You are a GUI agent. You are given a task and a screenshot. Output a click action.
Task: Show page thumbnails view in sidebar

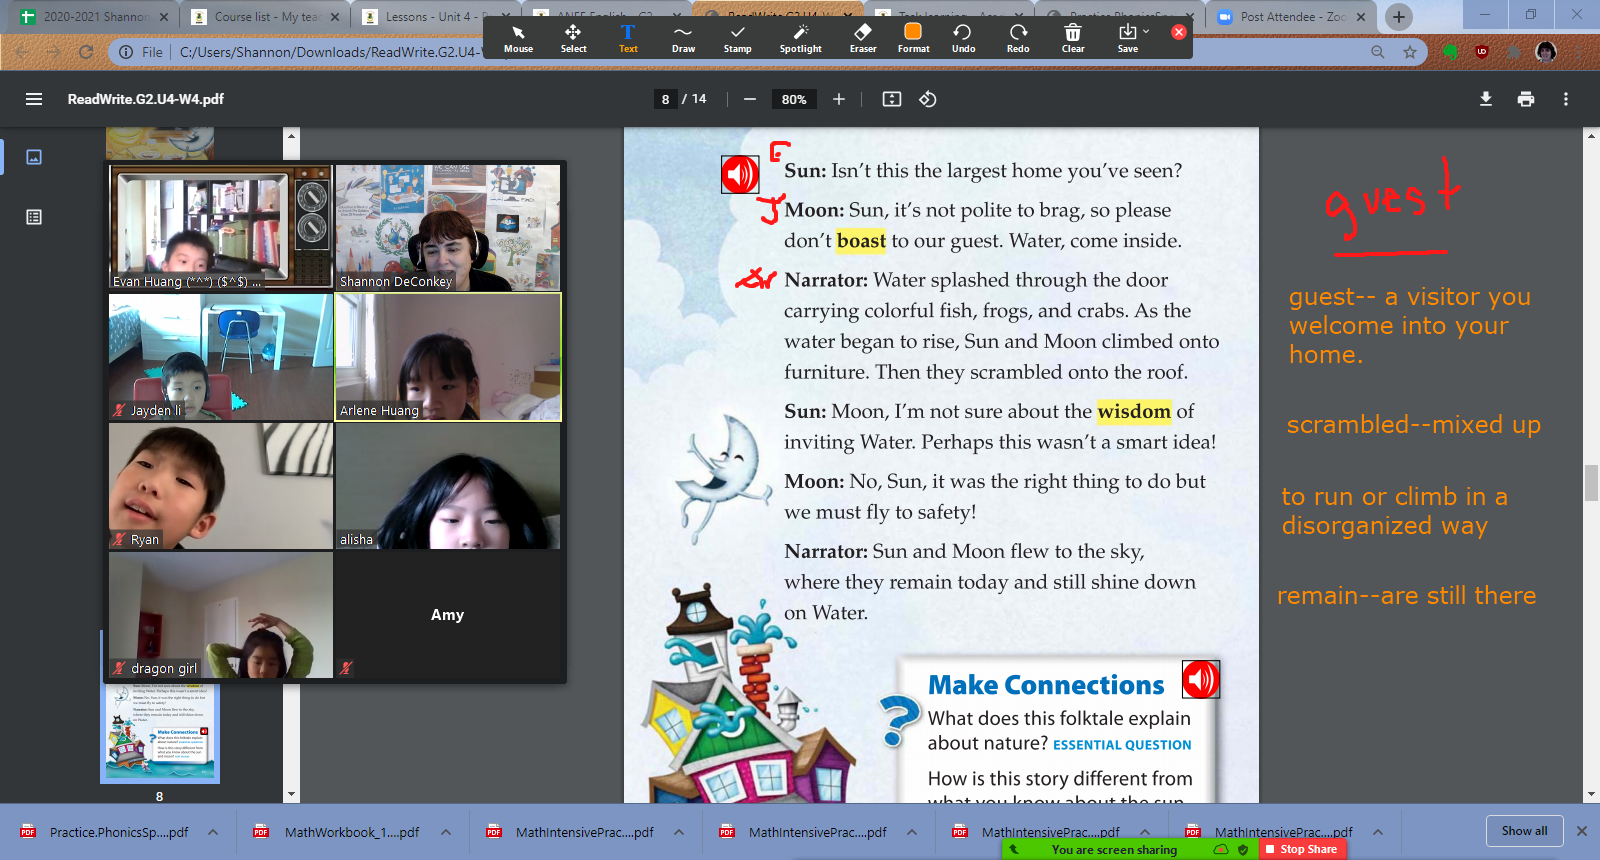coord(34,157)
